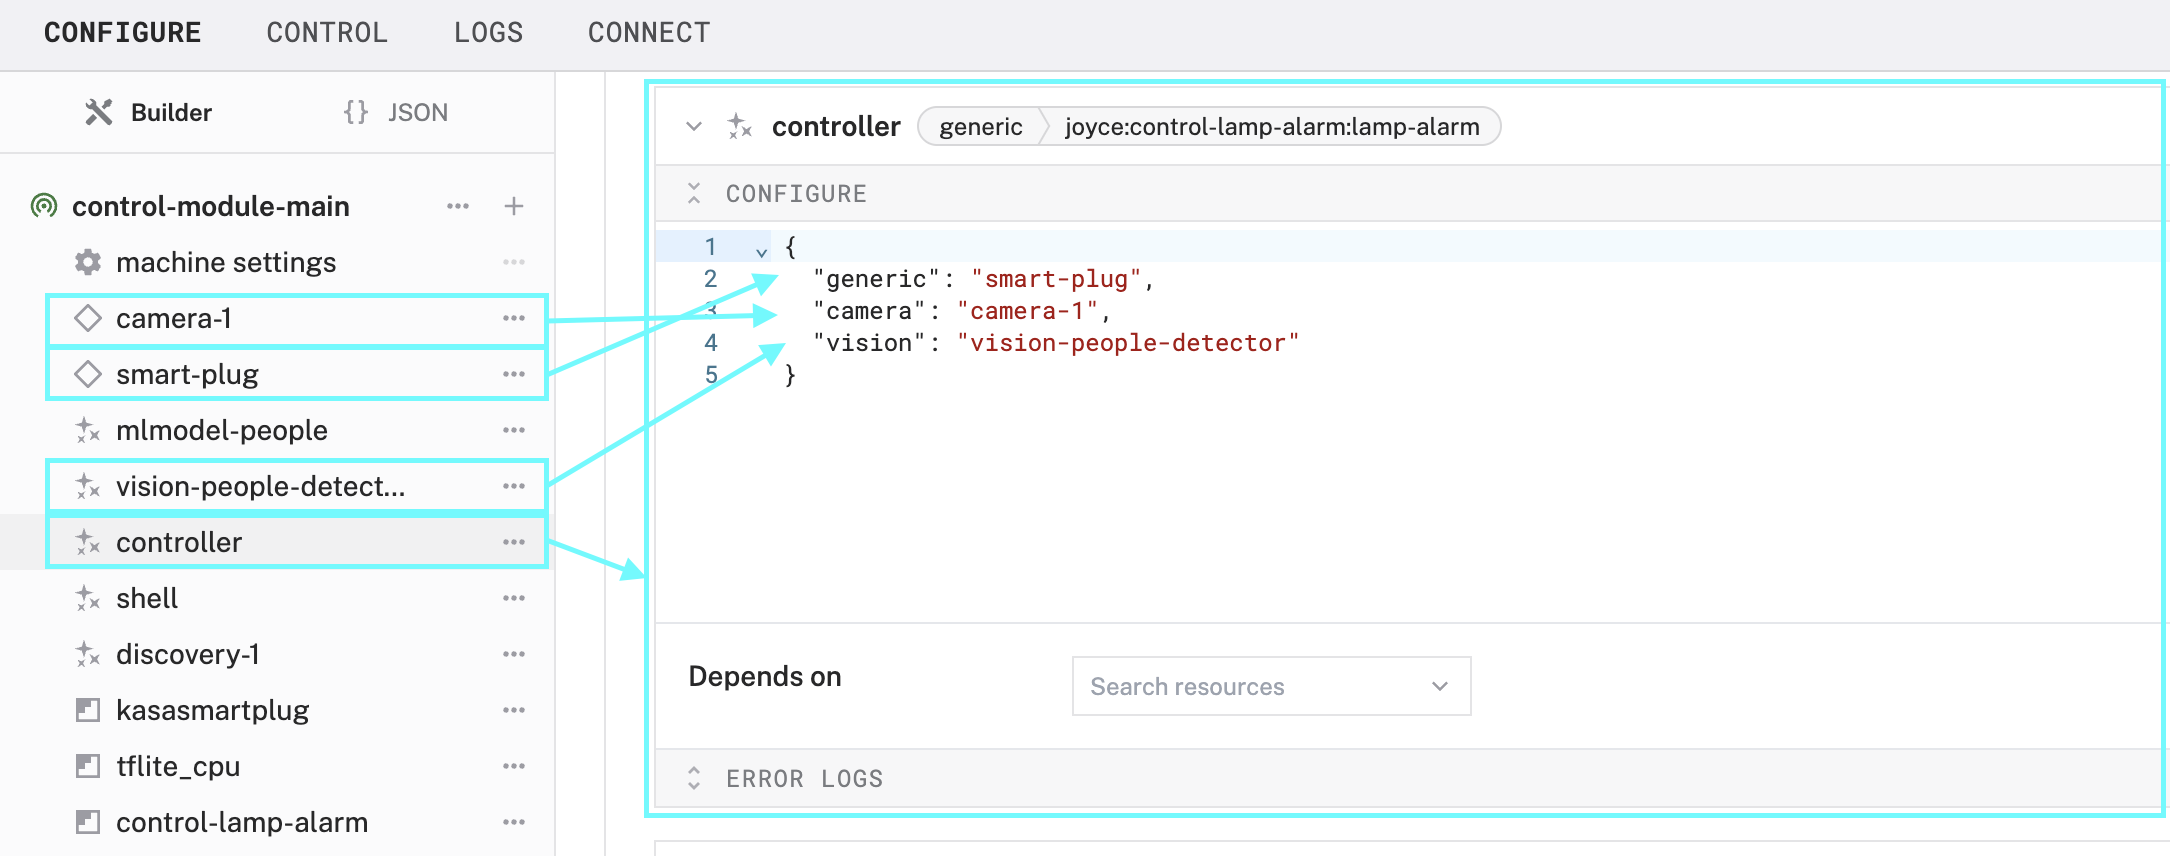2170x856 pixels.
Task: Open more options for tflite_cpu
Action: (514, 766)
